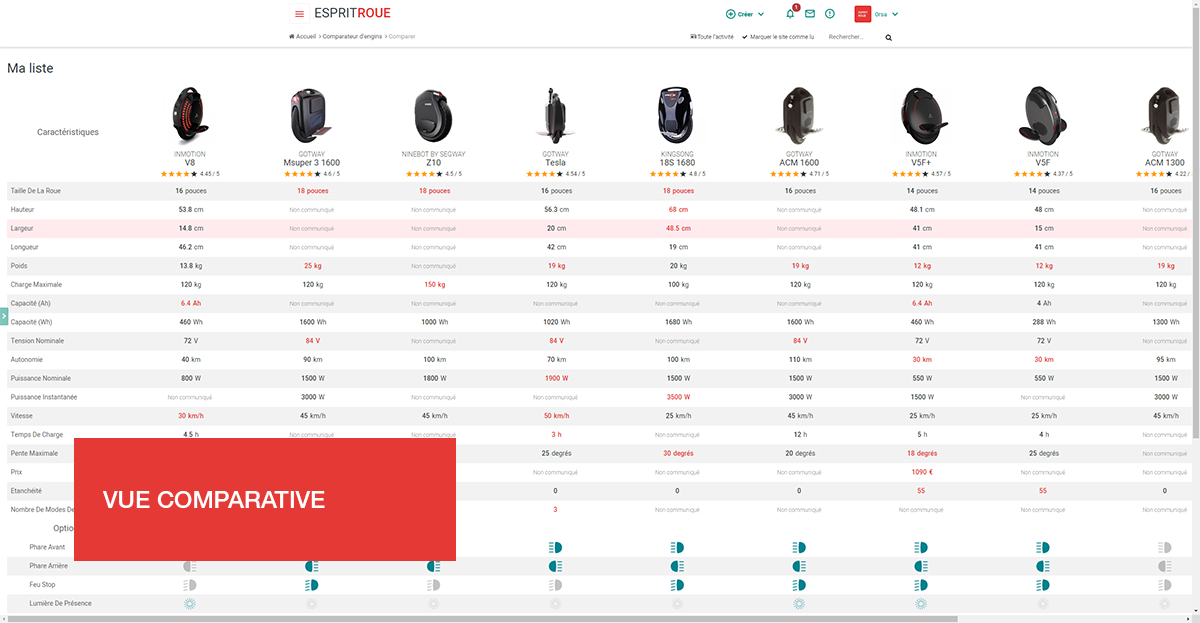
Task: Click the Phare Avant icon for ACM 1600
Action: tap(799, 548)
